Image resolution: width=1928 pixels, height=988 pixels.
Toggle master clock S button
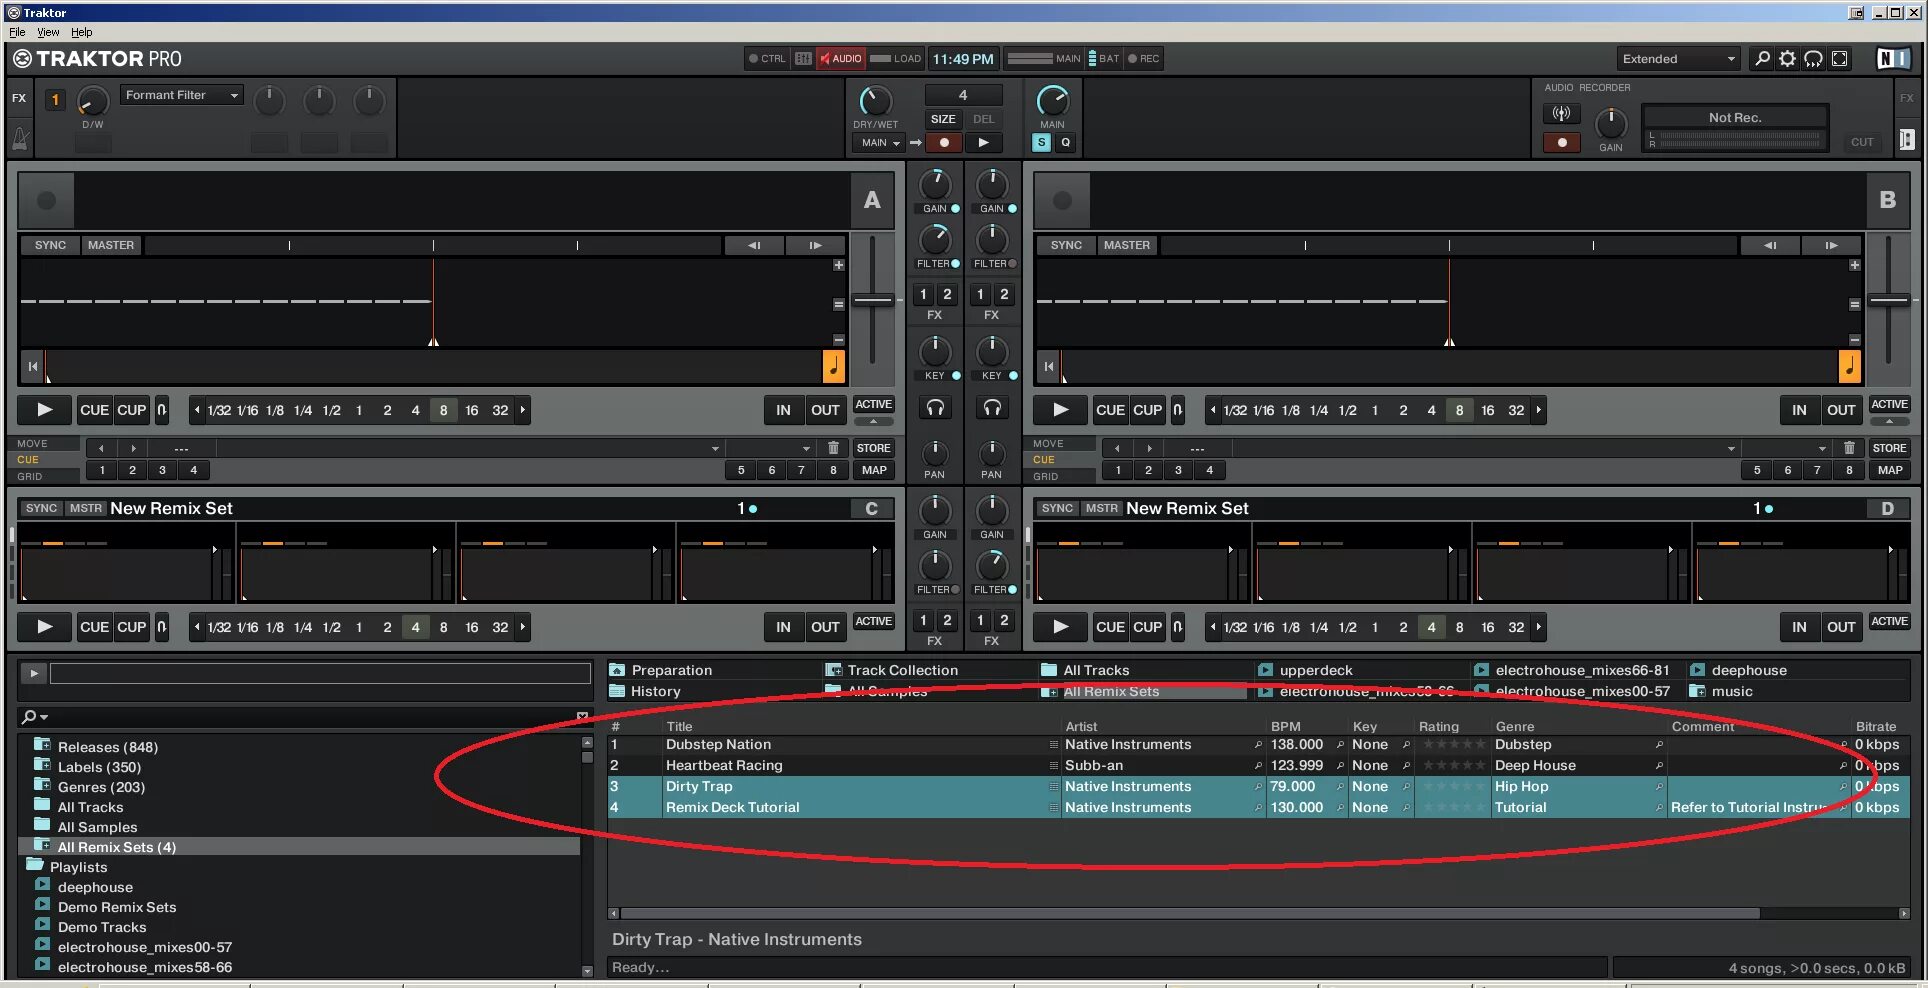[1042, 143]
